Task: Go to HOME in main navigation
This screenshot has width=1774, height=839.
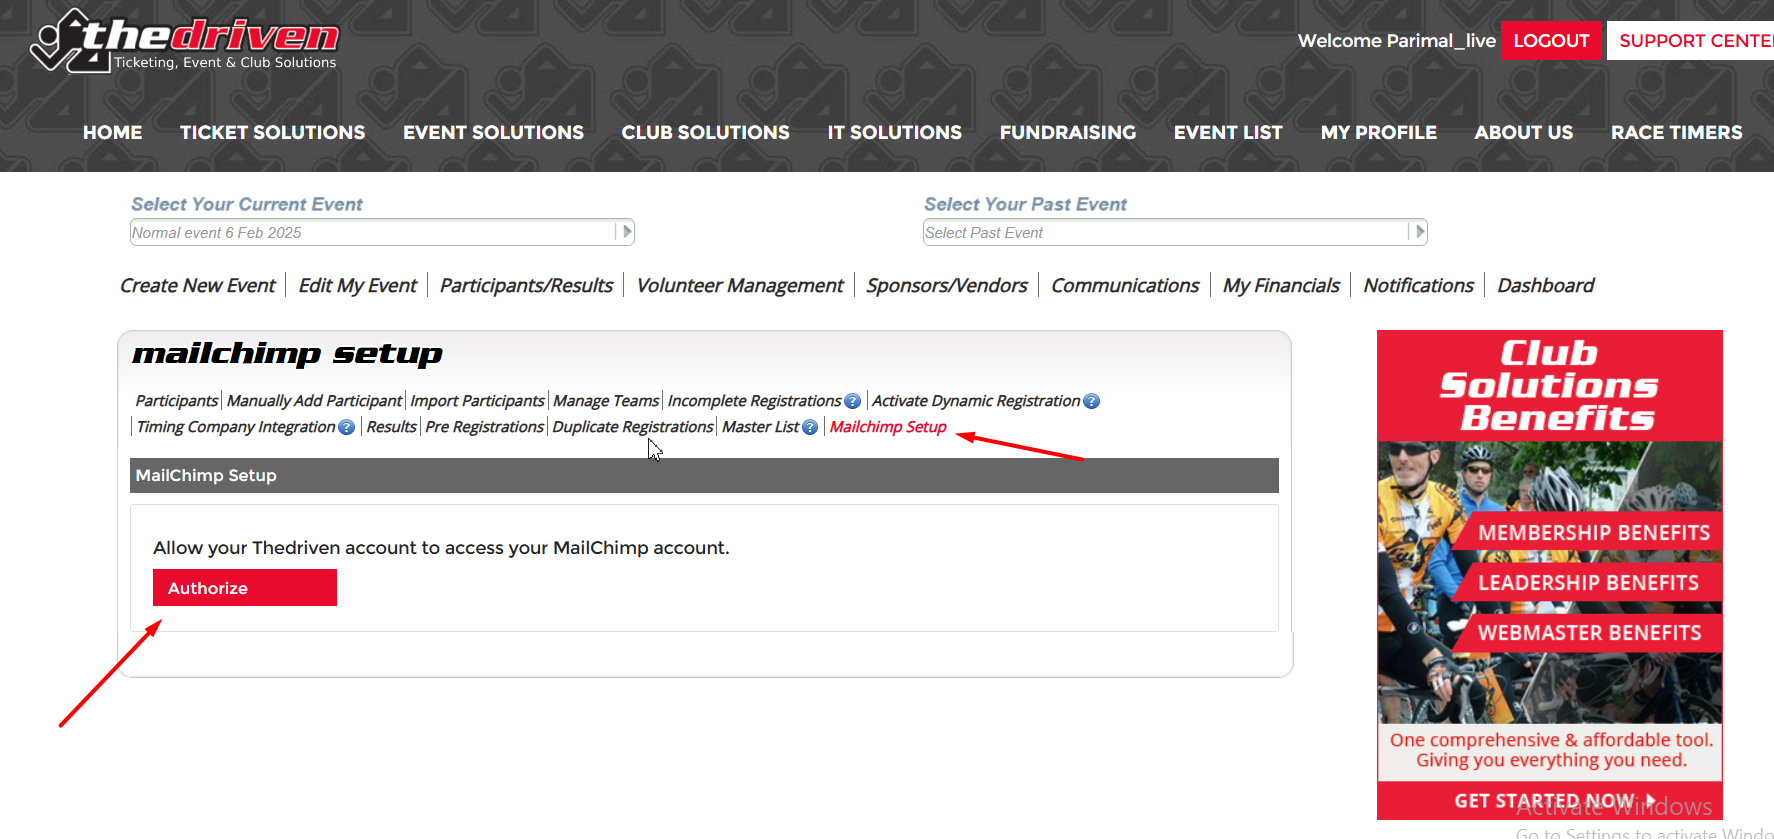Action: [x=112, y=132]
